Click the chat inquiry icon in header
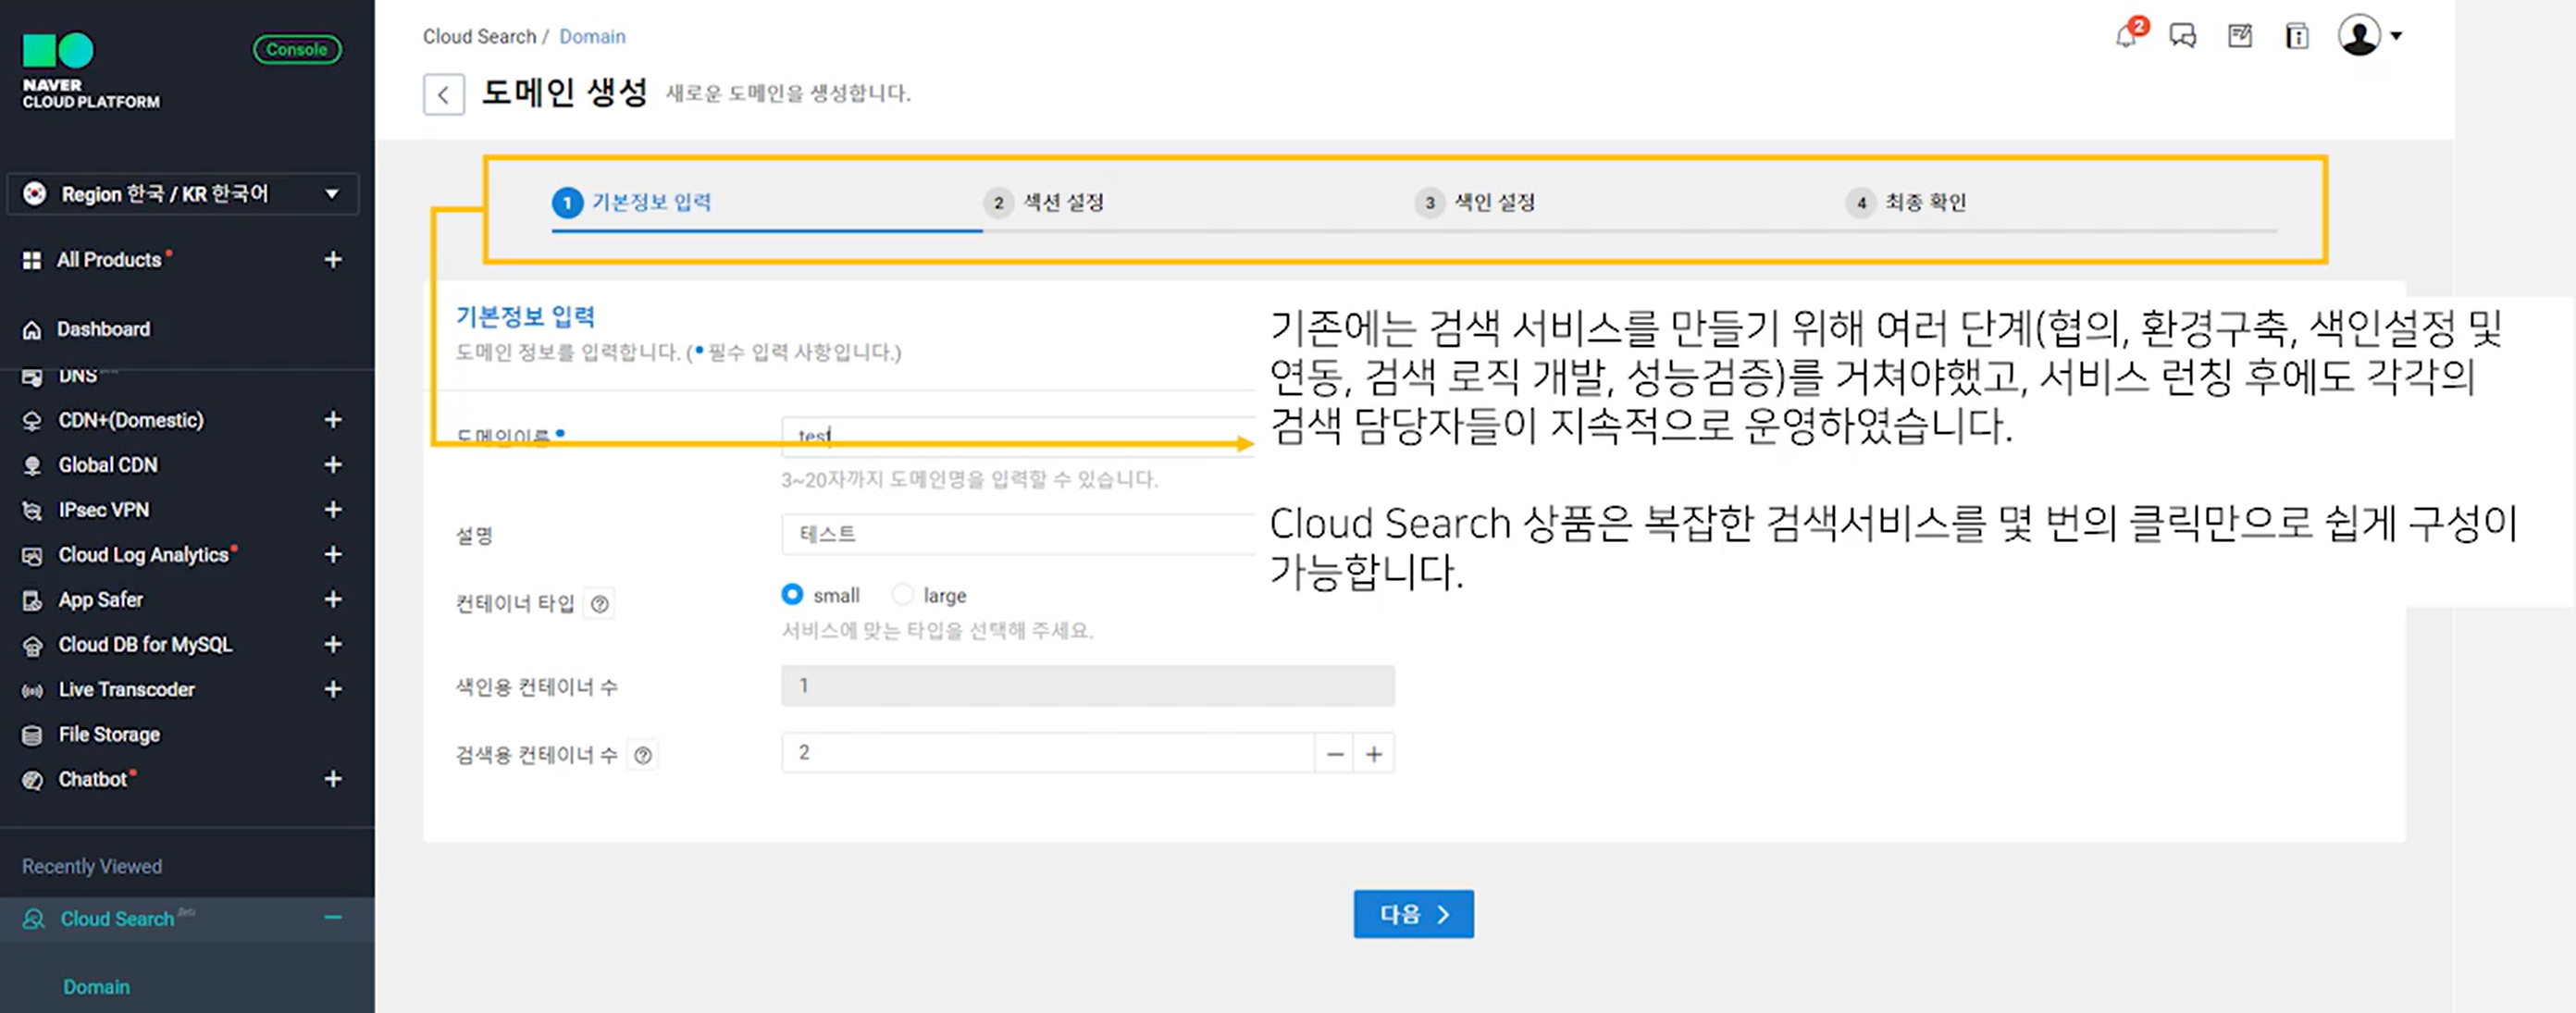Image resolution: width=2576 pixels, height=1013 pixels. (x=2182, y=37)
